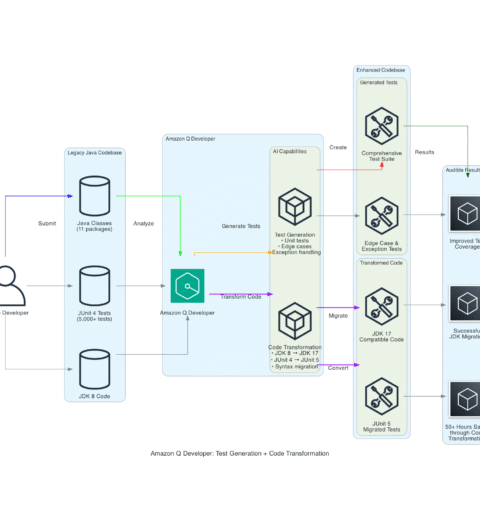Click the "JUnit 4 Tests (5,000+ tests)" label
Viewport: 480px width, 520px height.
[94, 316]
